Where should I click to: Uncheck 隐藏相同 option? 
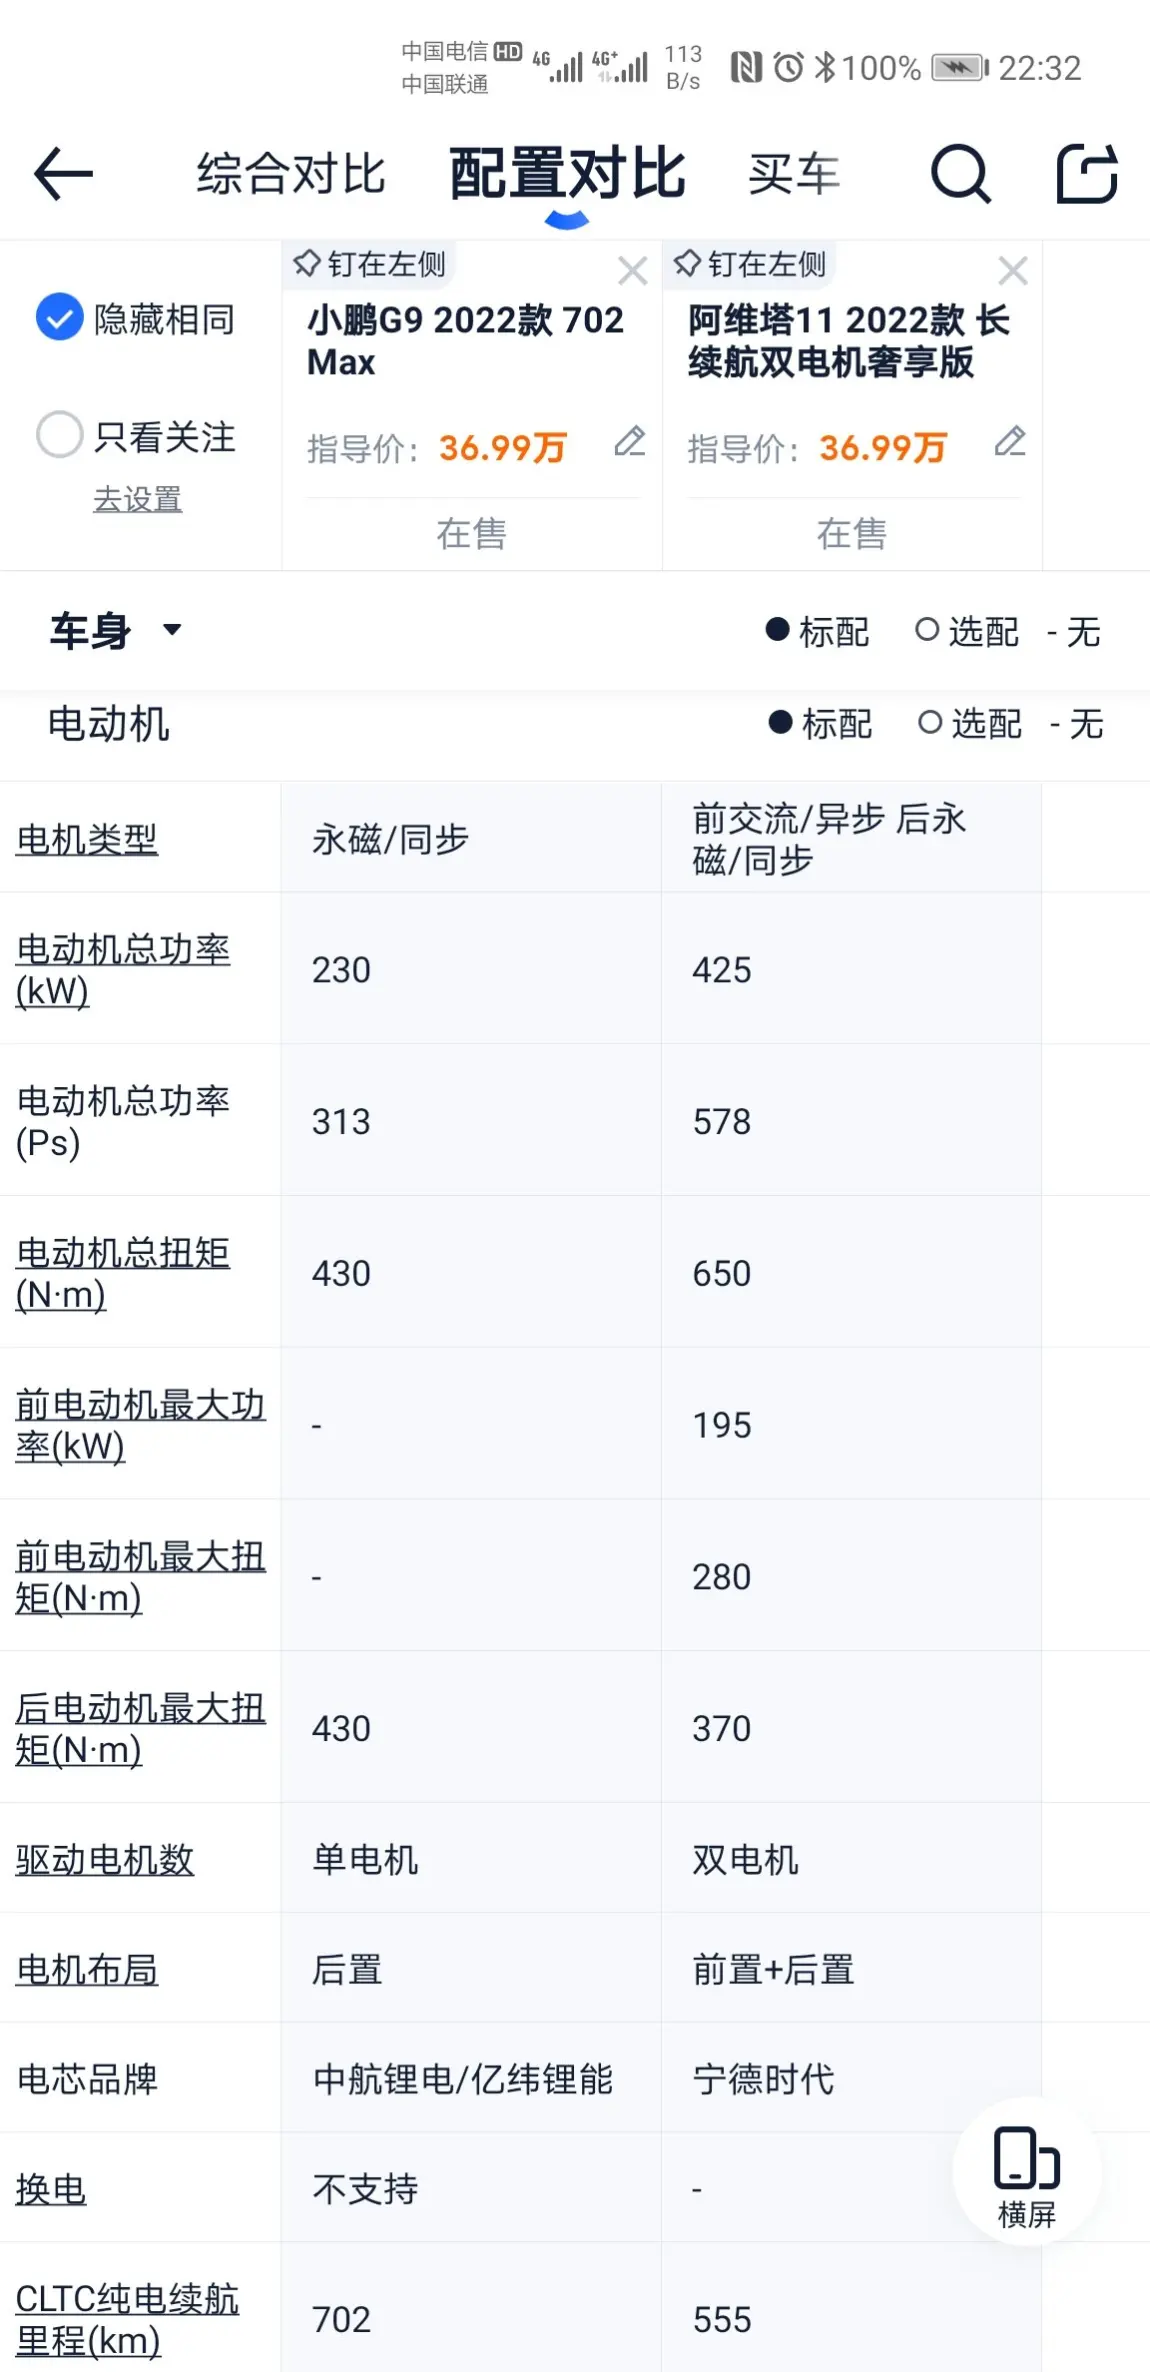135,318
